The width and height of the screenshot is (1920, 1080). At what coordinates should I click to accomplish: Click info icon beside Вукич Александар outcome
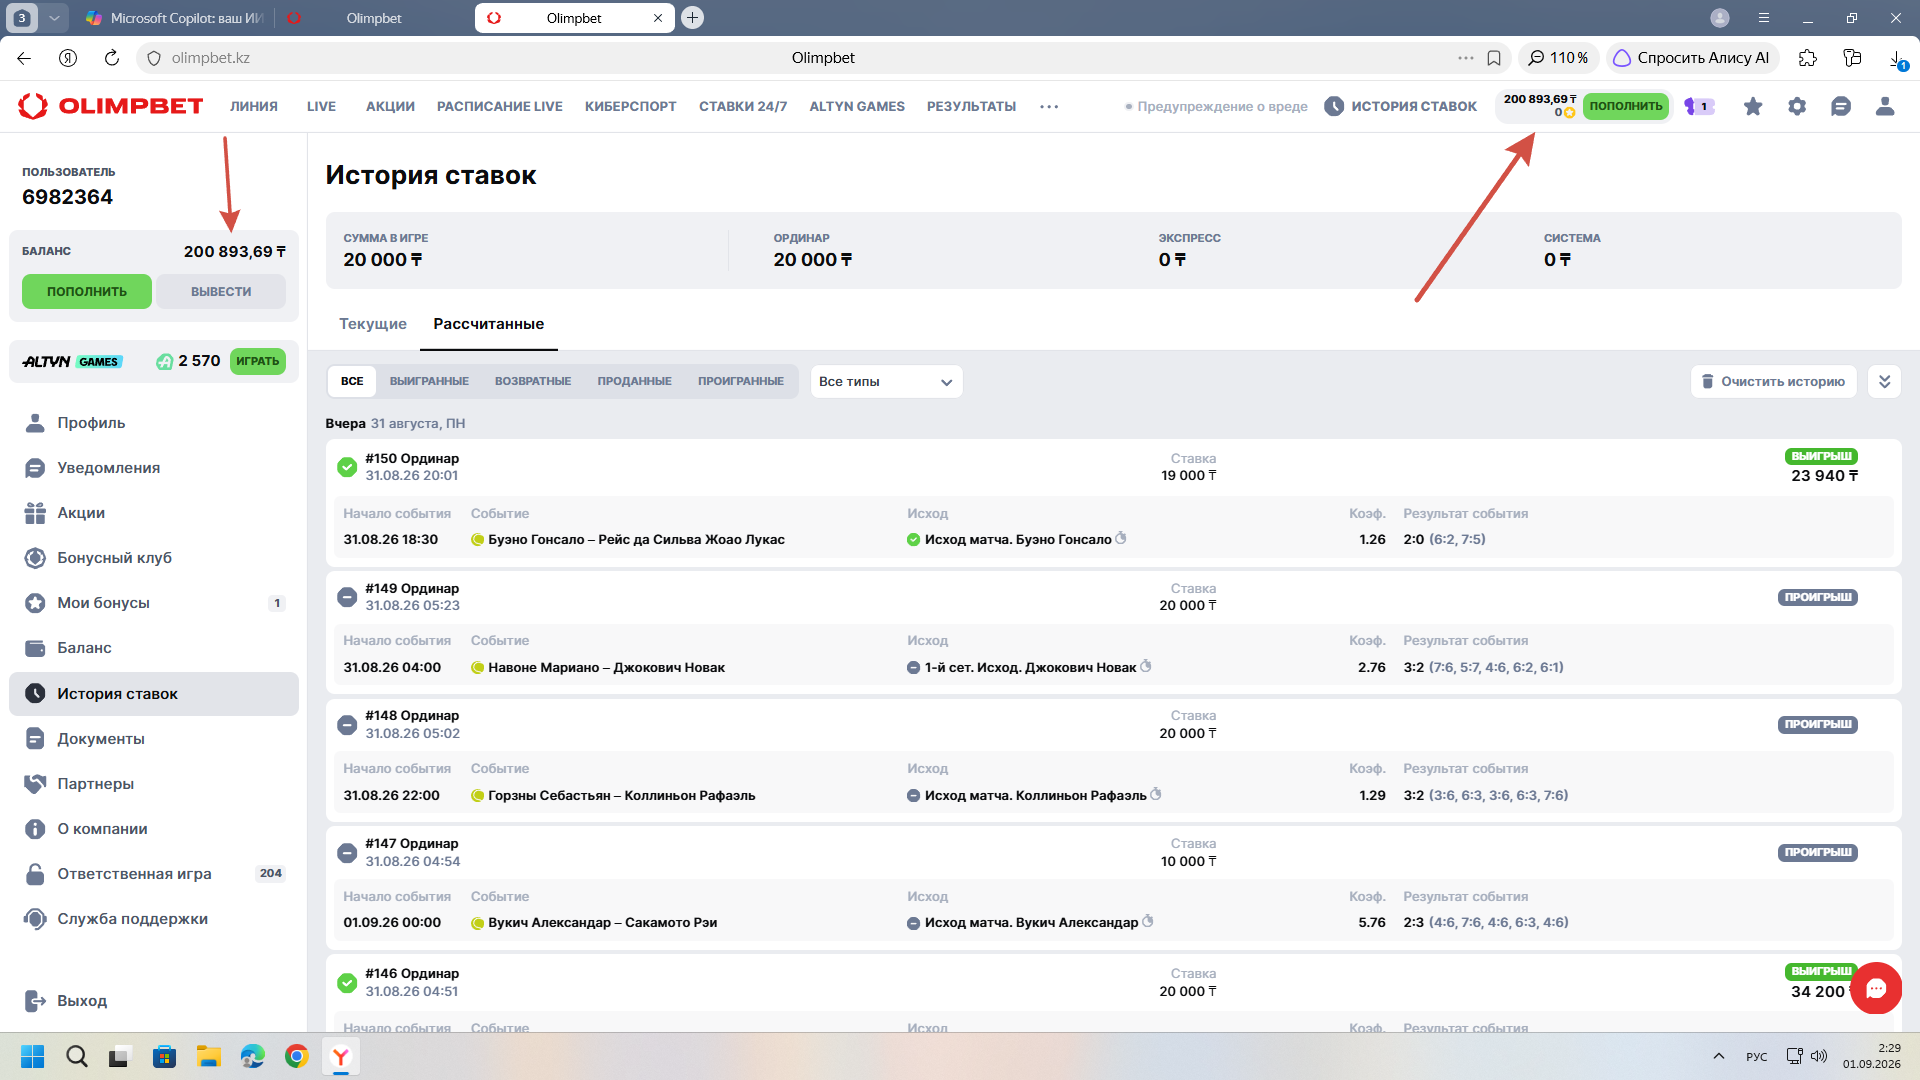tap(1148, 921)
